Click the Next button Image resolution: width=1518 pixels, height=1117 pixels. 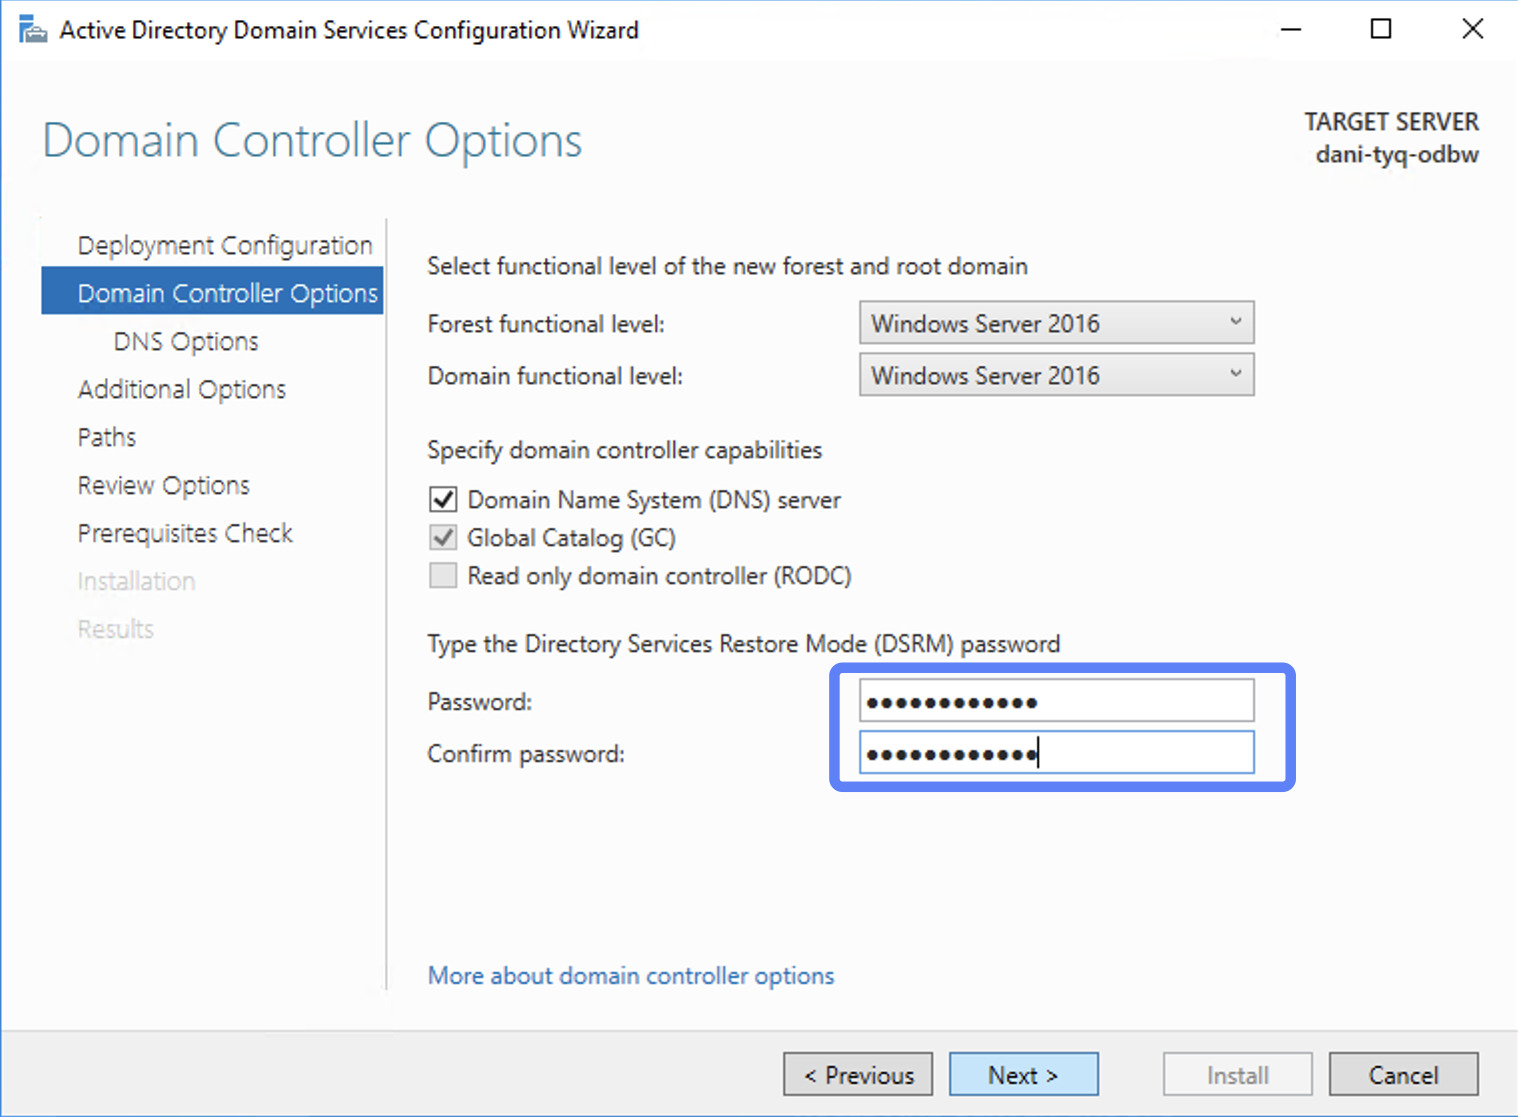point(1023,1074)
